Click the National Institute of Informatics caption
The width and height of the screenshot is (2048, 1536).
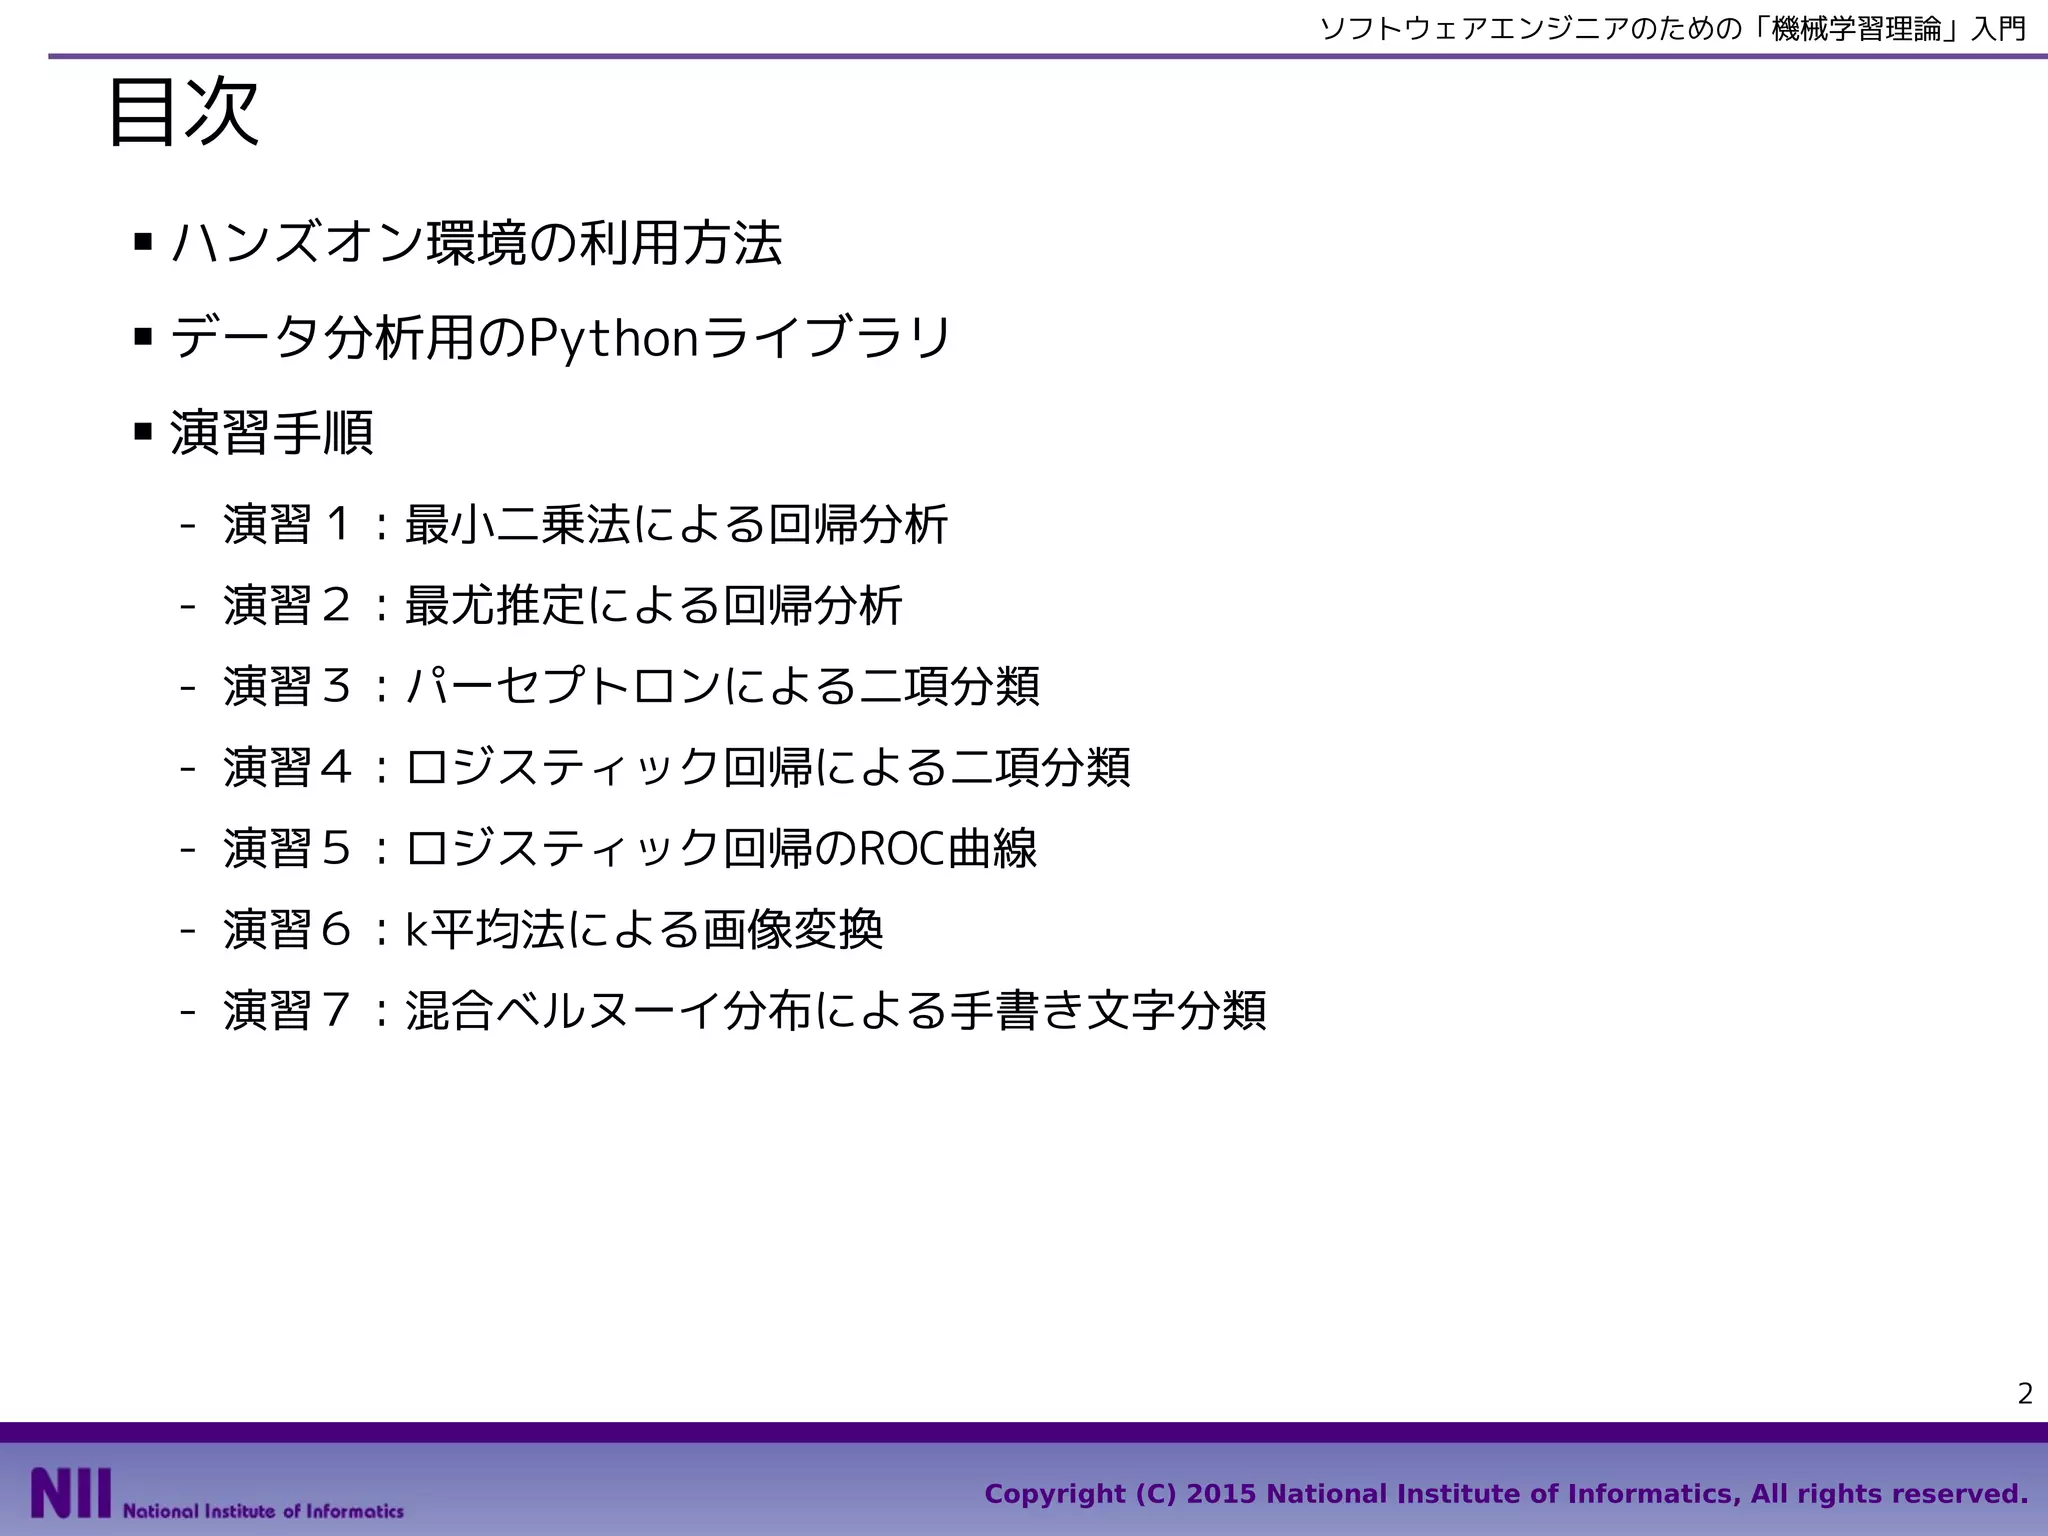point(263,1511)
